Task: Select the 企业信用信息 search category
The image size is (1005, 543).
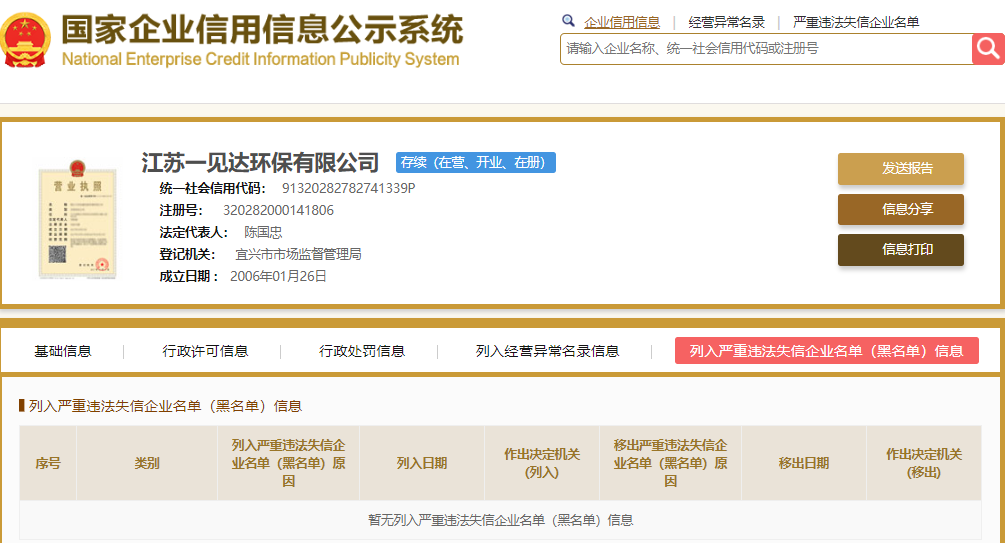Action: pyautogui.click(x=622, y=22)
